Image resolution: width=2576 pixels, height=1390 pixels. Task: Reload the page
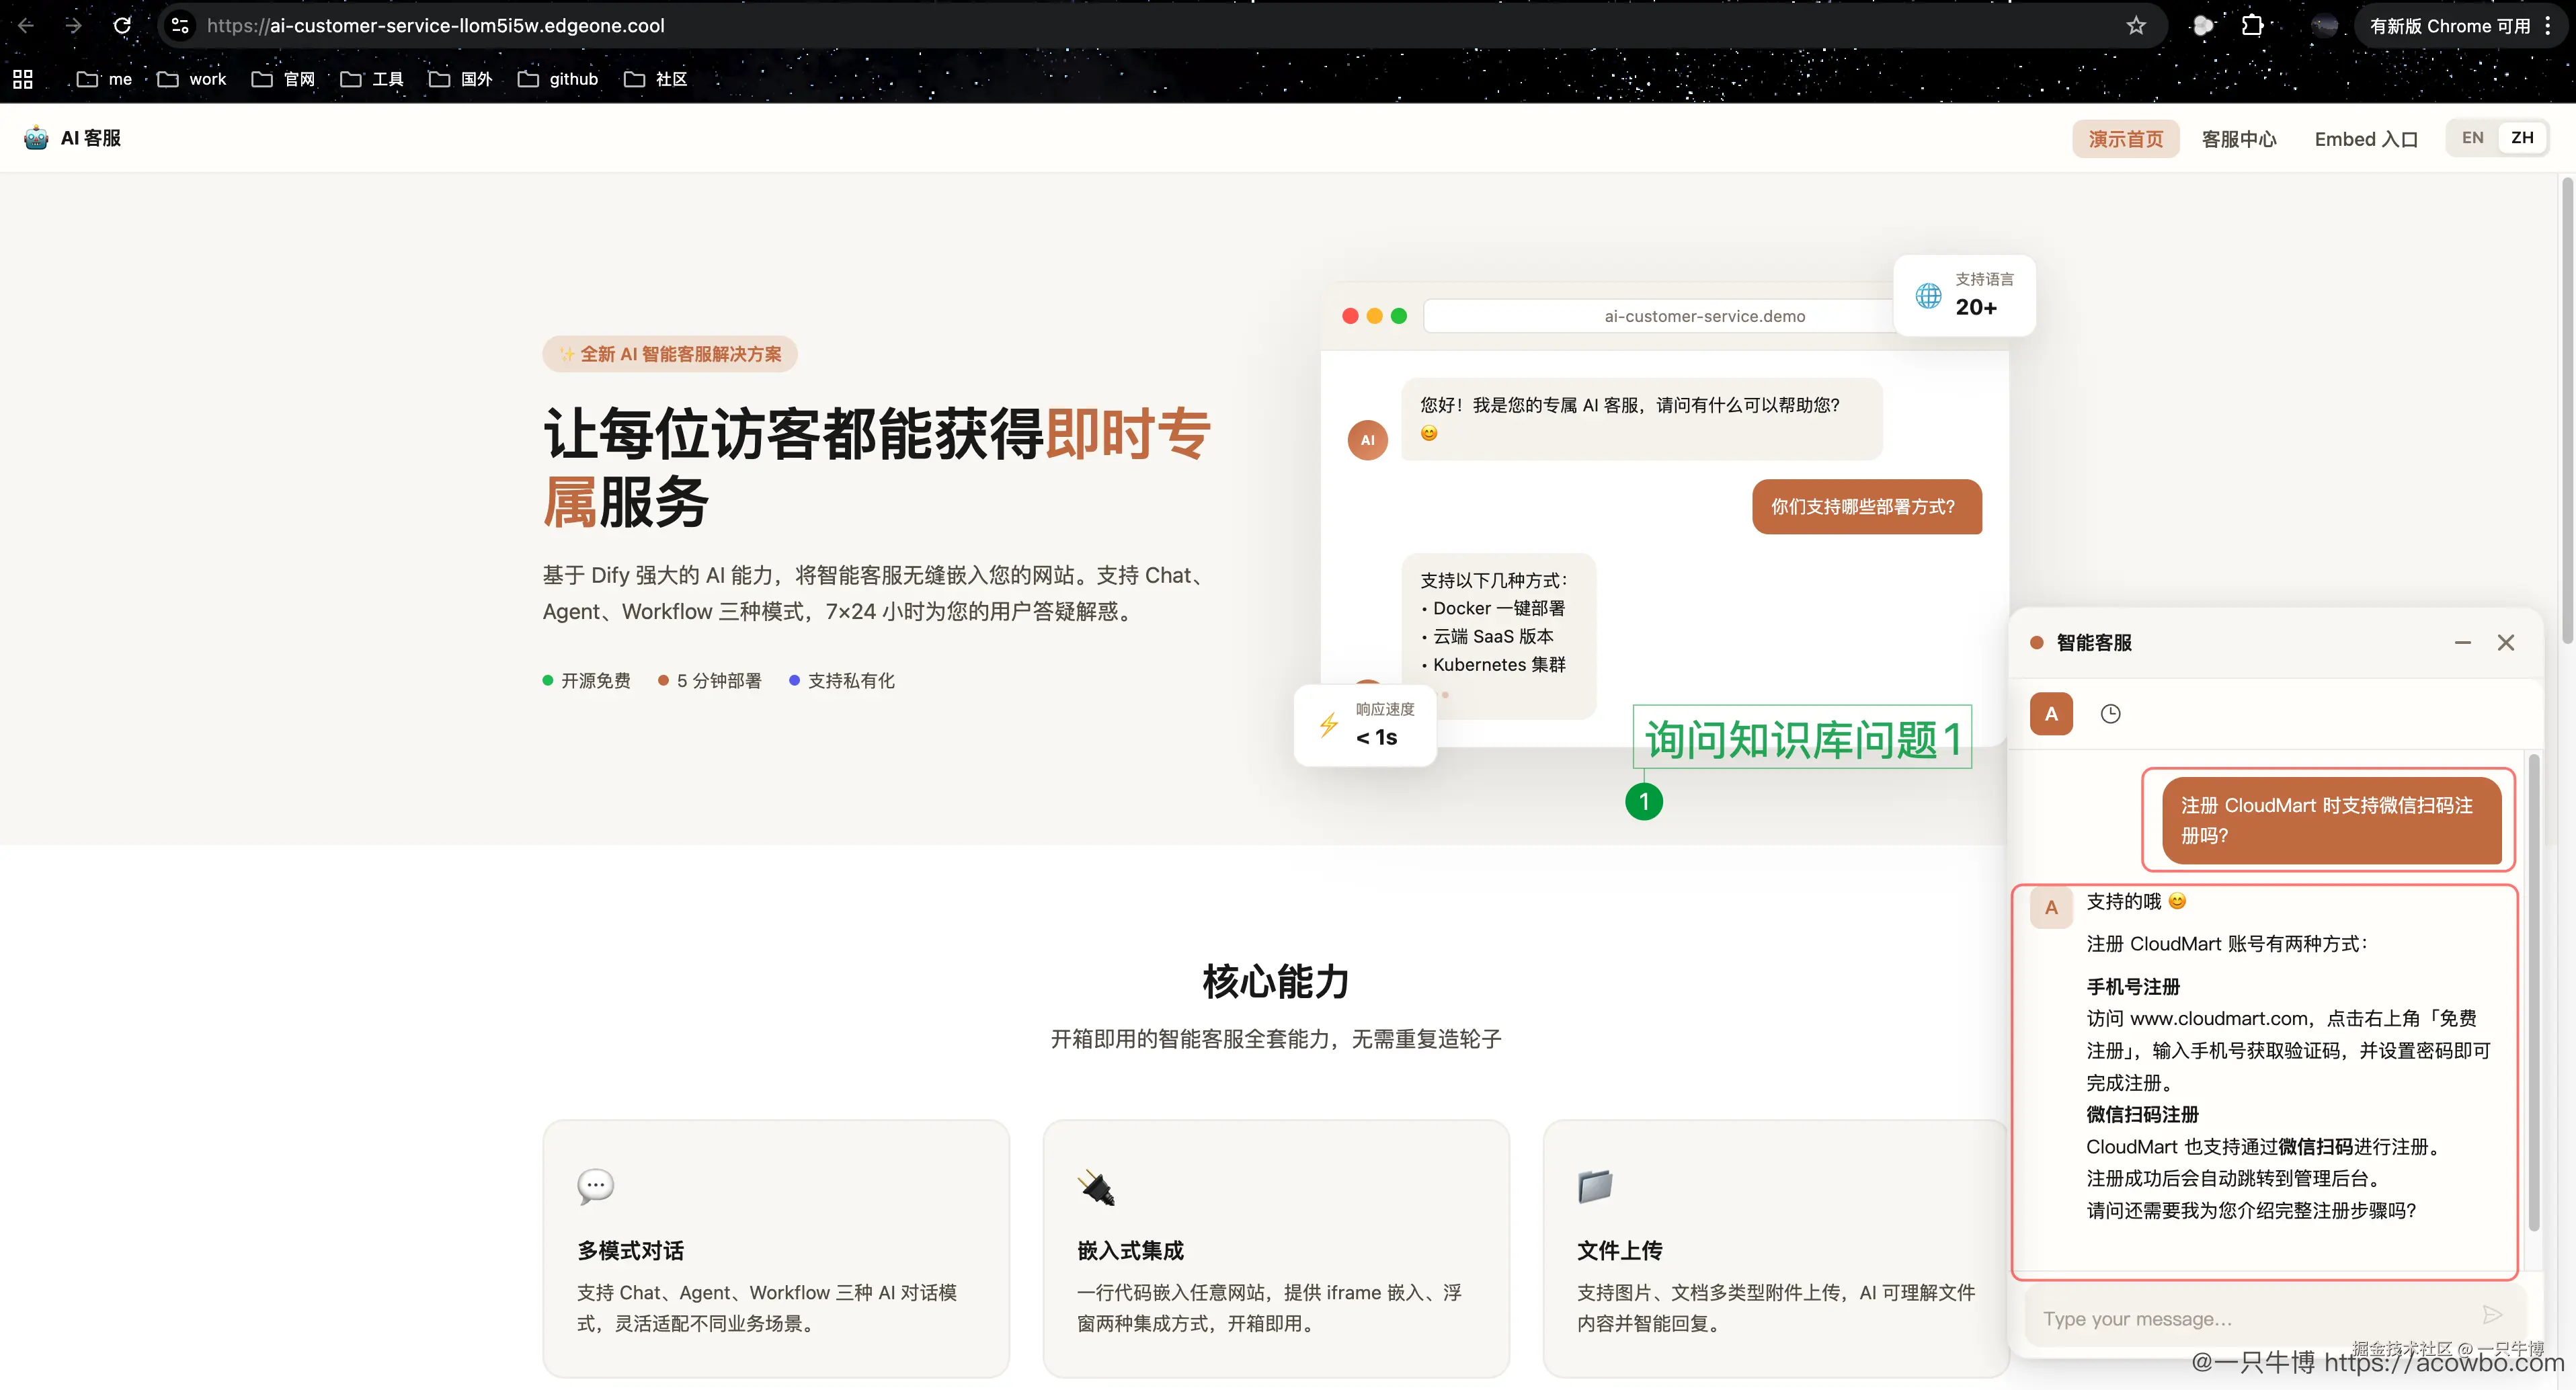pos(121,26)
